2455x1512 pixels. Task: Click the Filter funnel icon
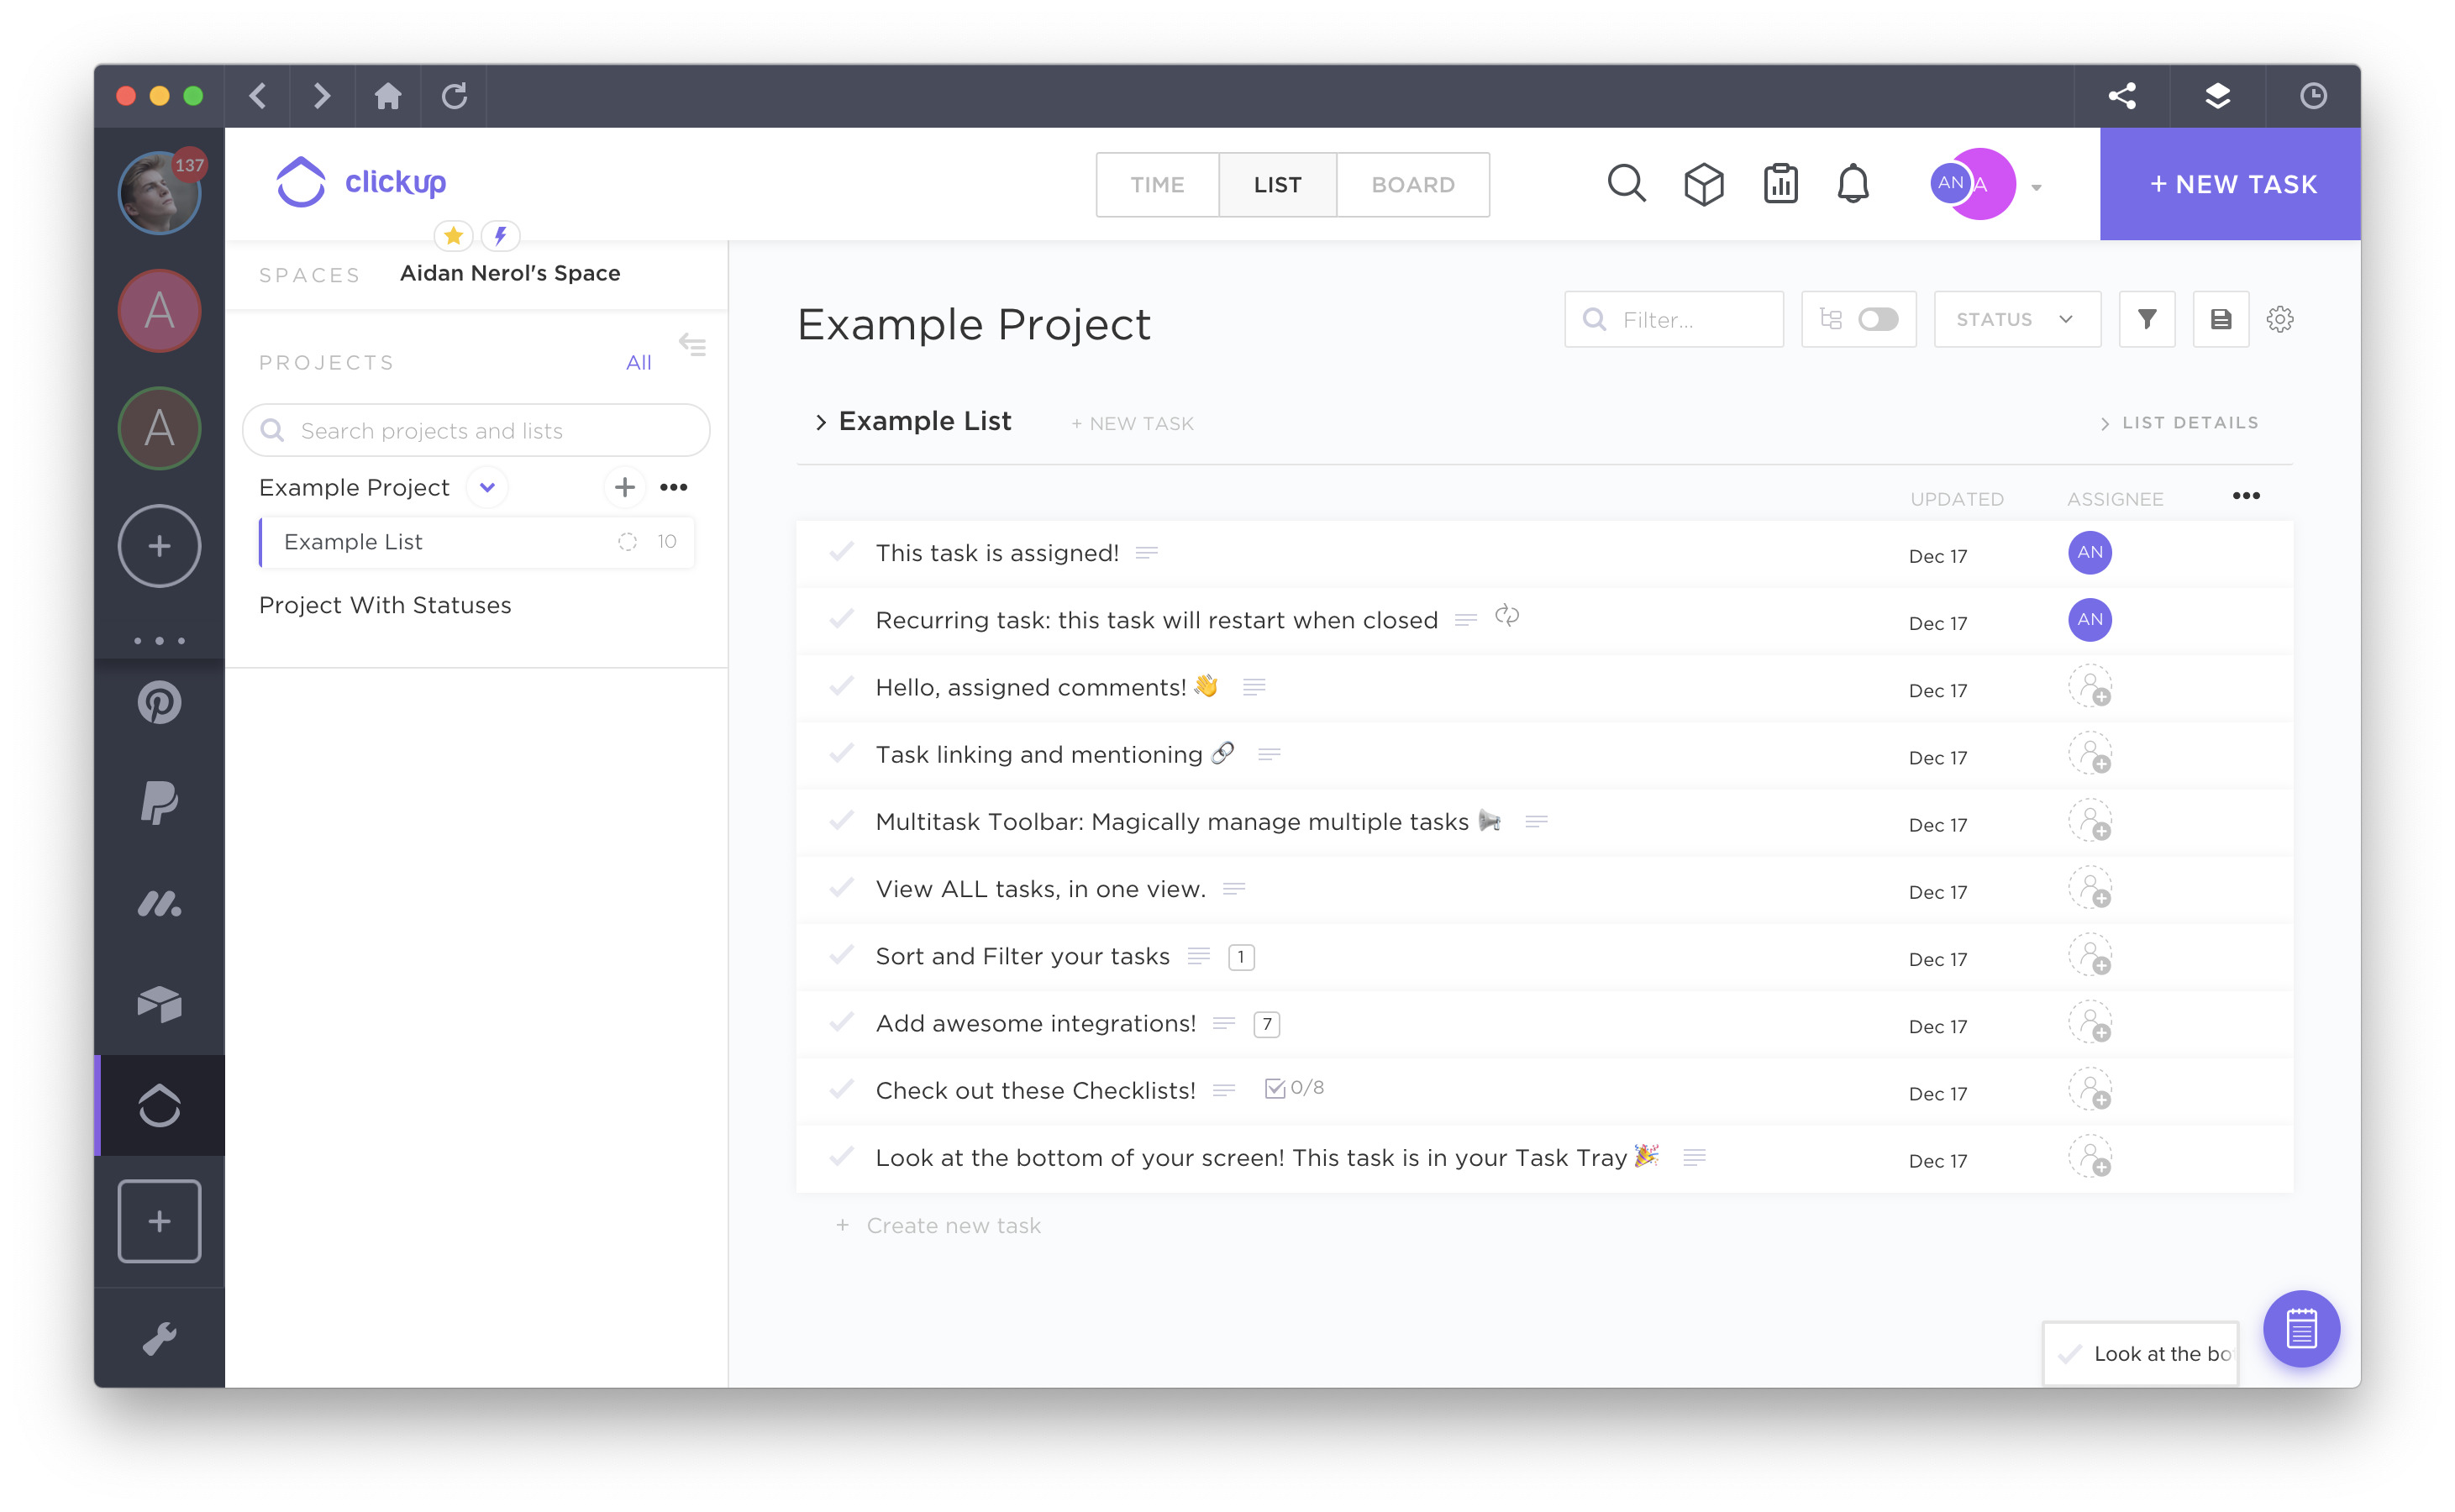click(x=2147, y=319)
